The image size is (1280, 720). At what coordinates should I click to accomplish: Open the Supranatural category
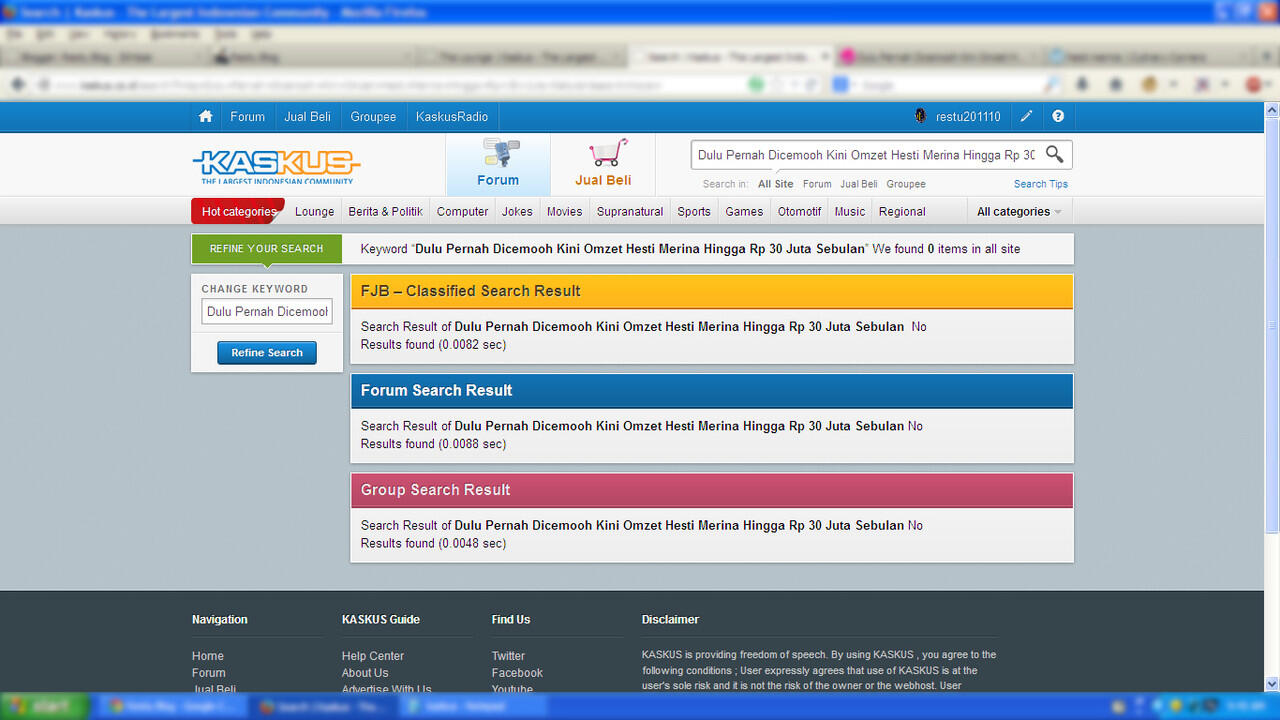(x=630, y=211)
